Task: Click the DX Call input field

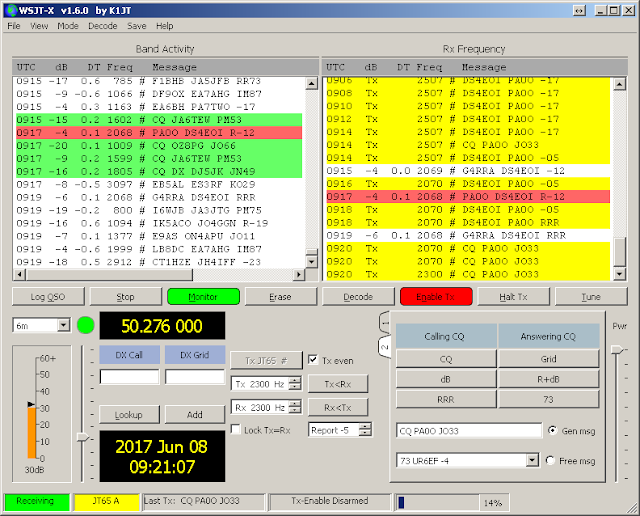Action: pos(129,377)
